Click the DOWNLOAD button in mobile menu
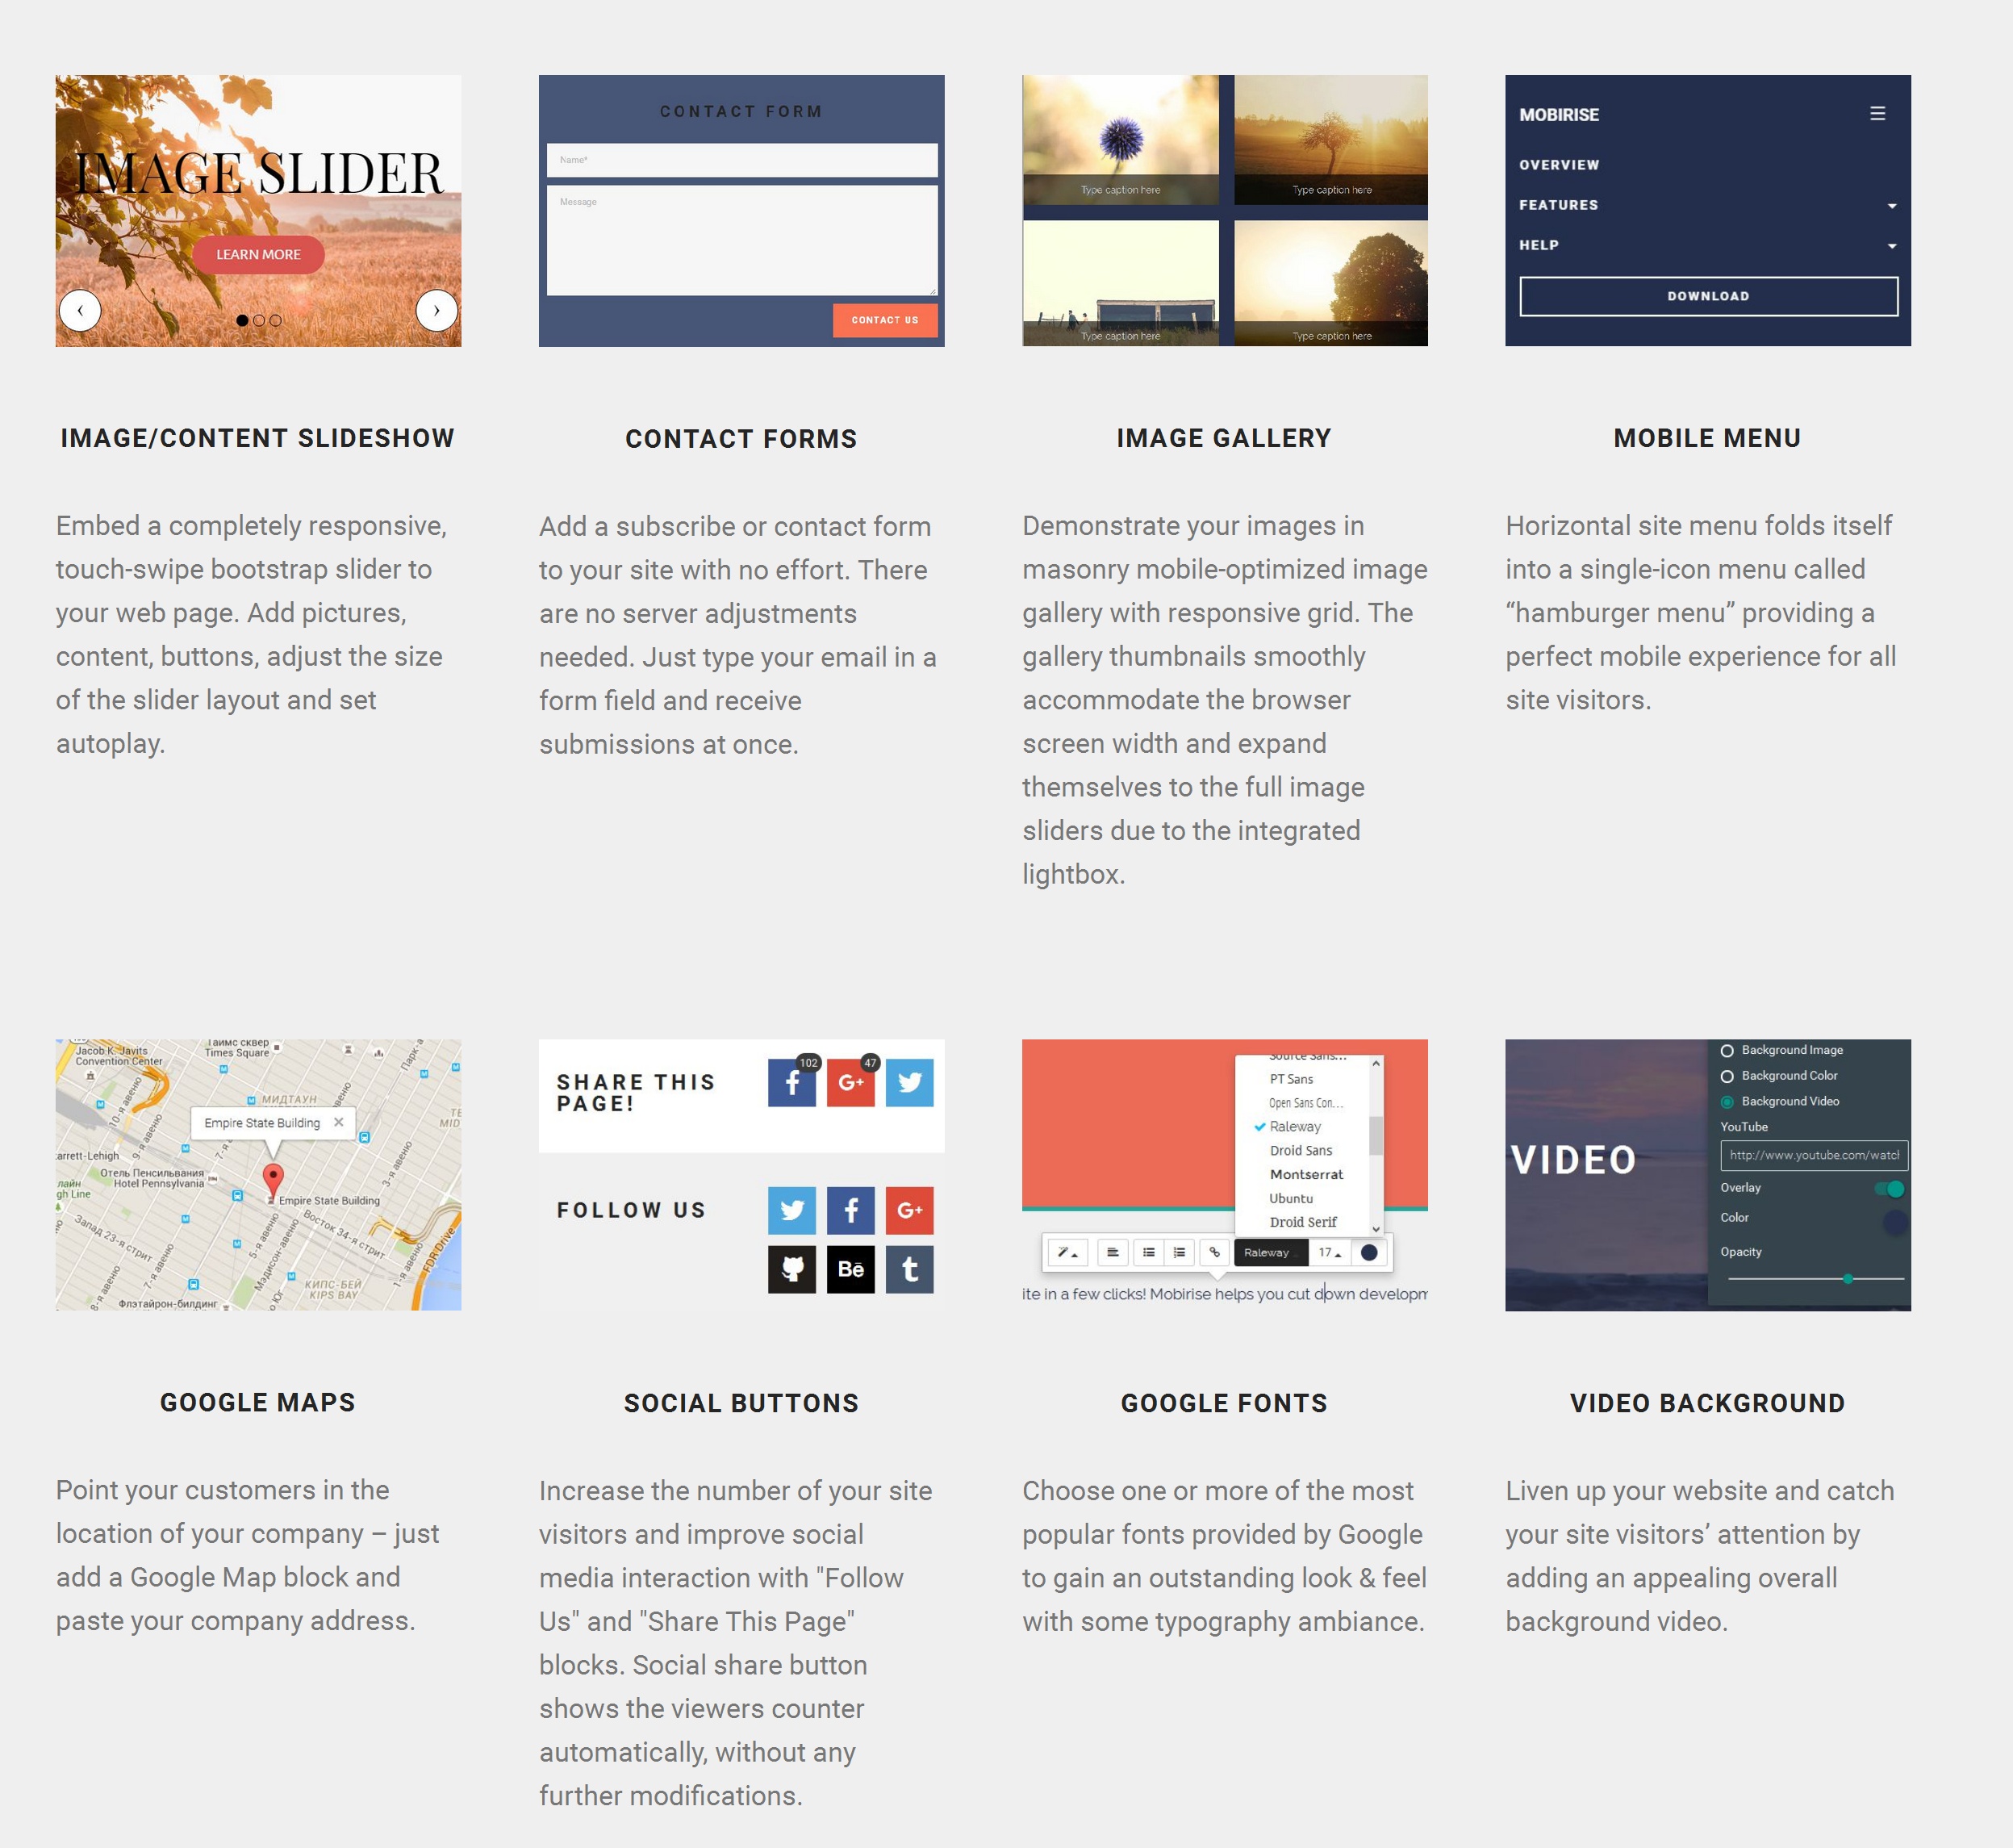The height and width of the screenshot is (1848, 2013). click(x=1708, y=295)
